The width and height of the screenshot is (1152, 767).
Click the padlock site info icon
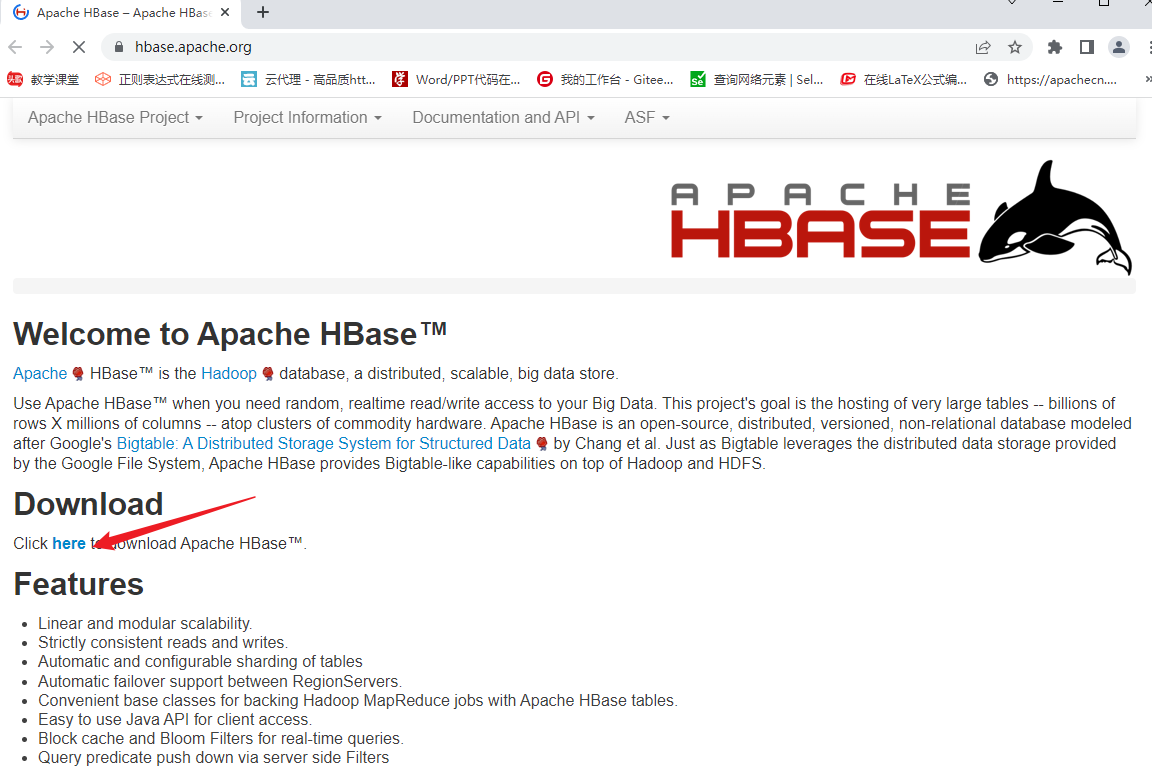(x=118, y=47)
